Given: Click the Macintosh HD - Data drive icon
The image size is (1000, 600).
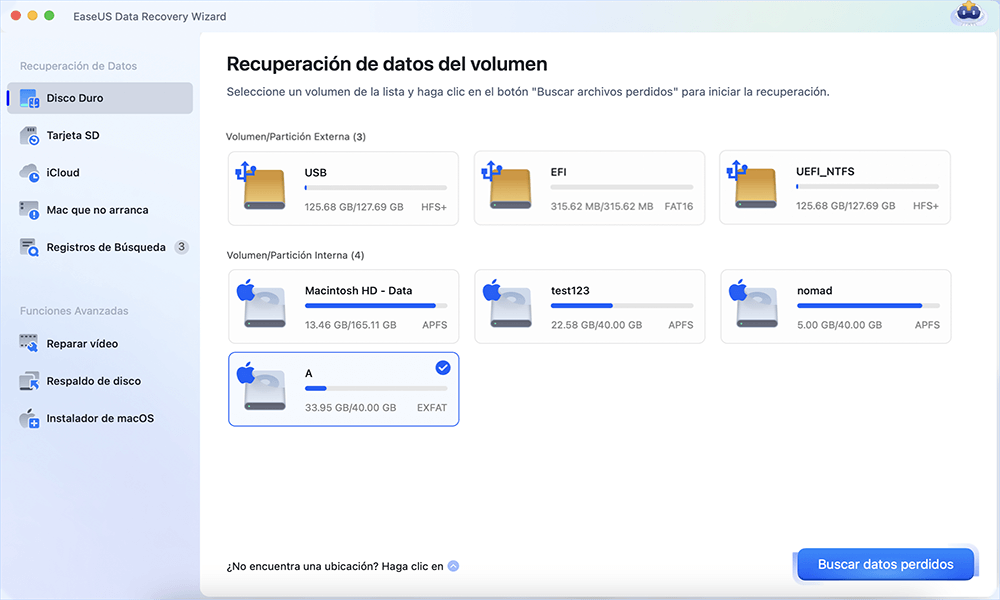Looking at the screenshot, I should tap(262, 304).
